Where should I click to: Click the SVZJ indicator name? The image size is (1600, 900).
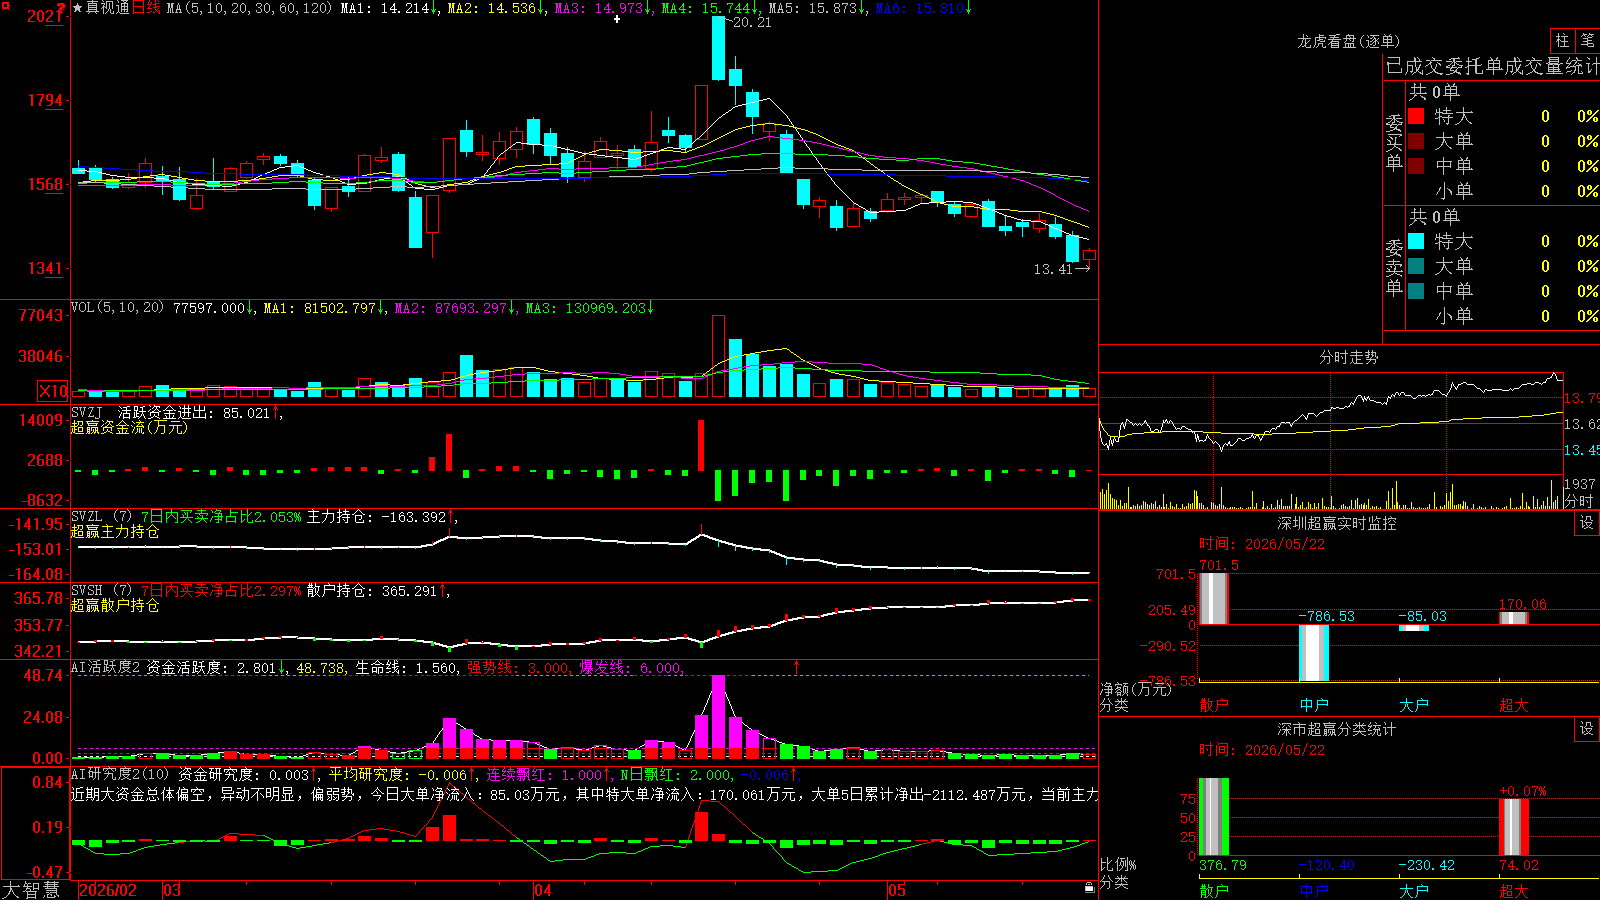pos(87,413)
